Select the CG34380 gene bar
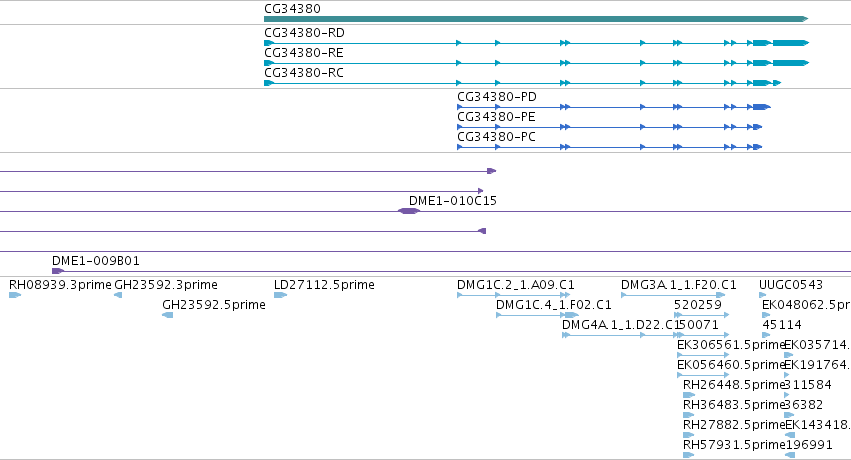Image resolution: width=851 pixels, height=460 pixels. (x=536, y=19)
